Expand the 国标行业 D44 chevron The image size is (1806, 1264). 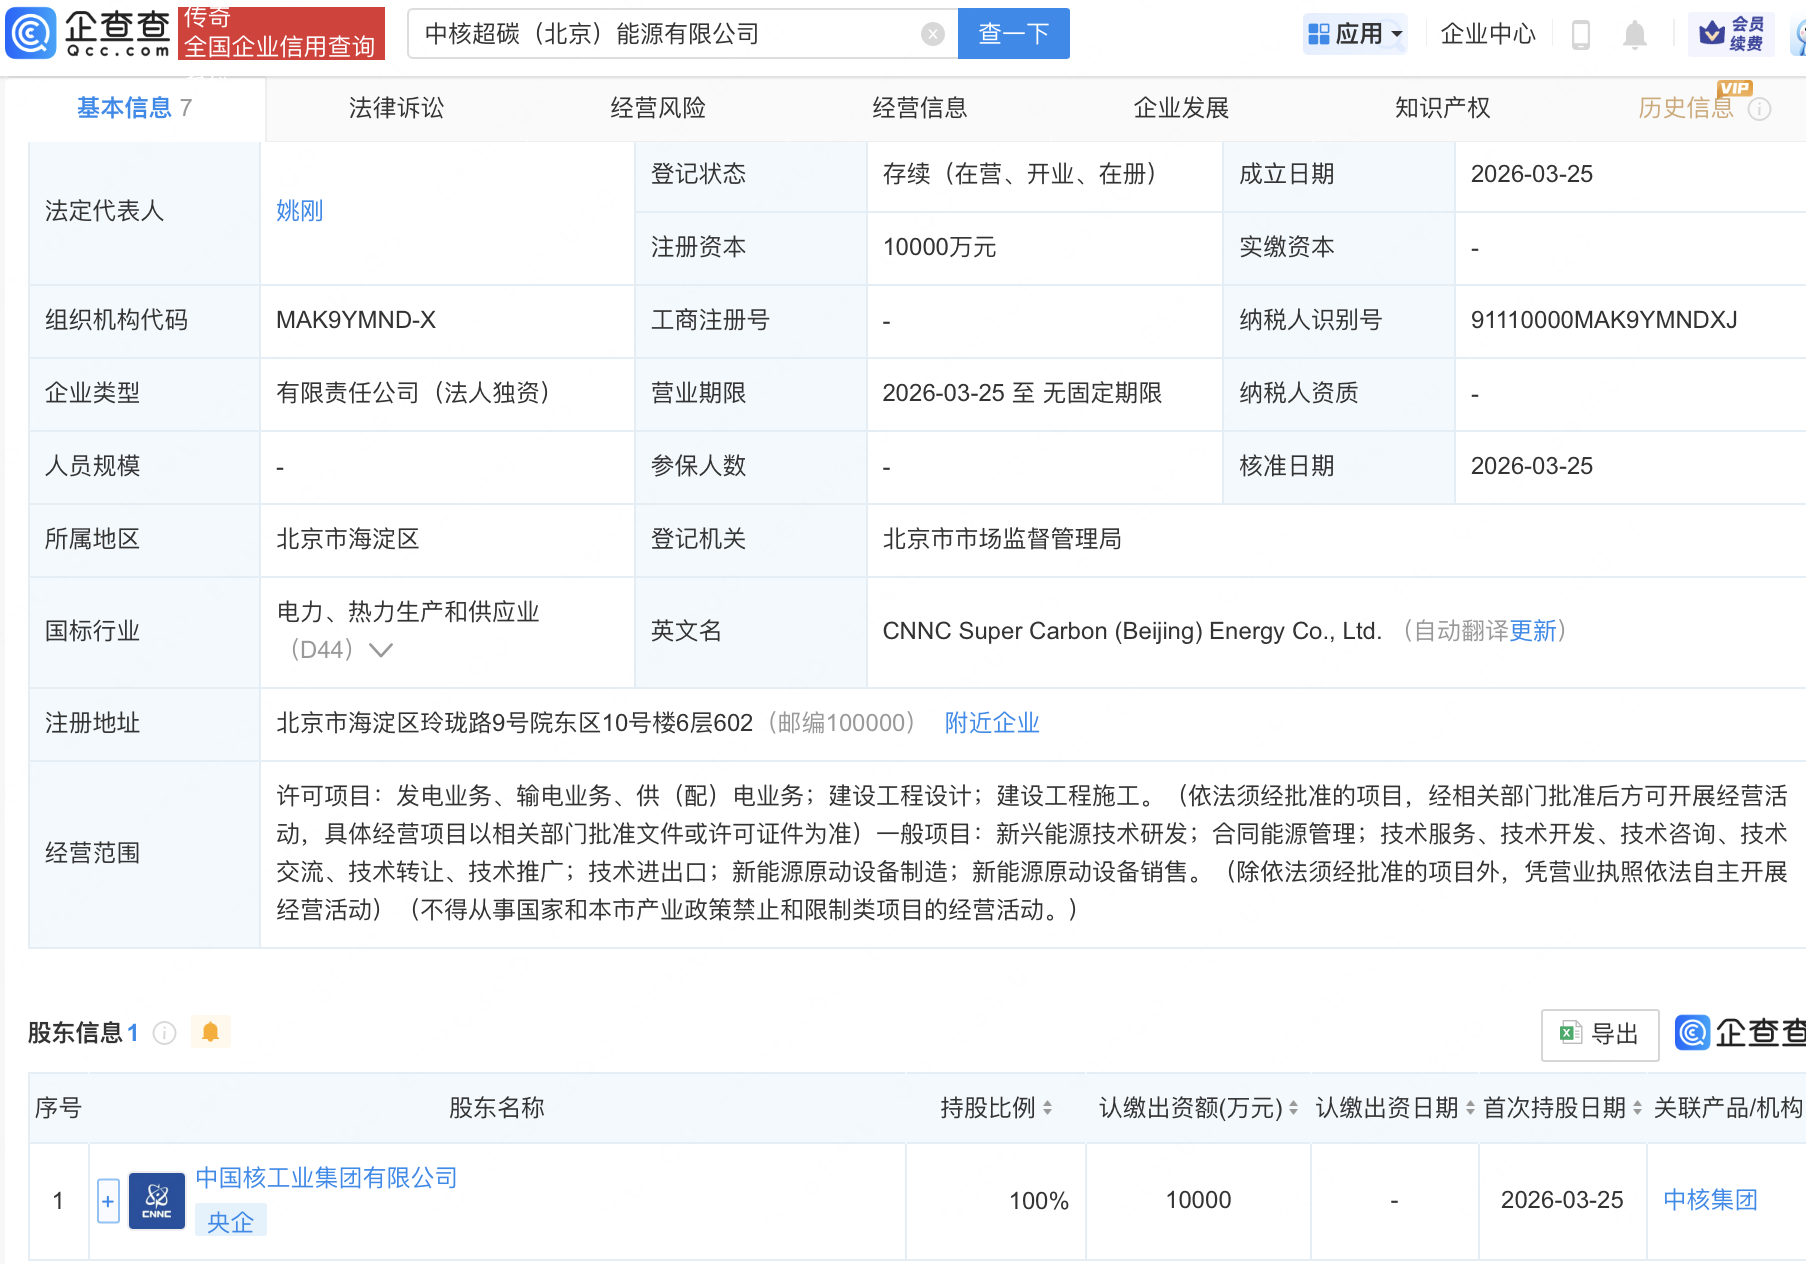pos(381,650)
